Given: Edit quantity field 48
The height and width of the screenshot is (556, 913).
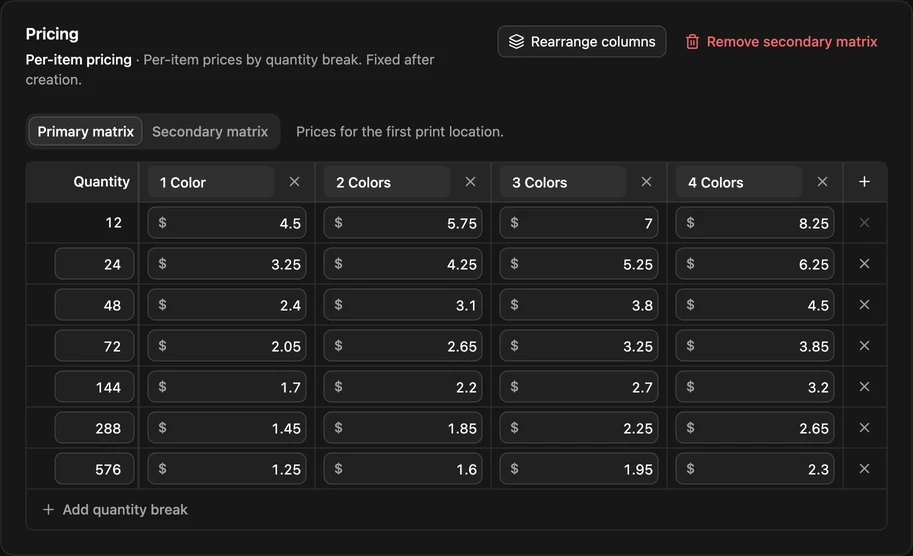Looking at the screenshot, I should (x=94, y=304).
